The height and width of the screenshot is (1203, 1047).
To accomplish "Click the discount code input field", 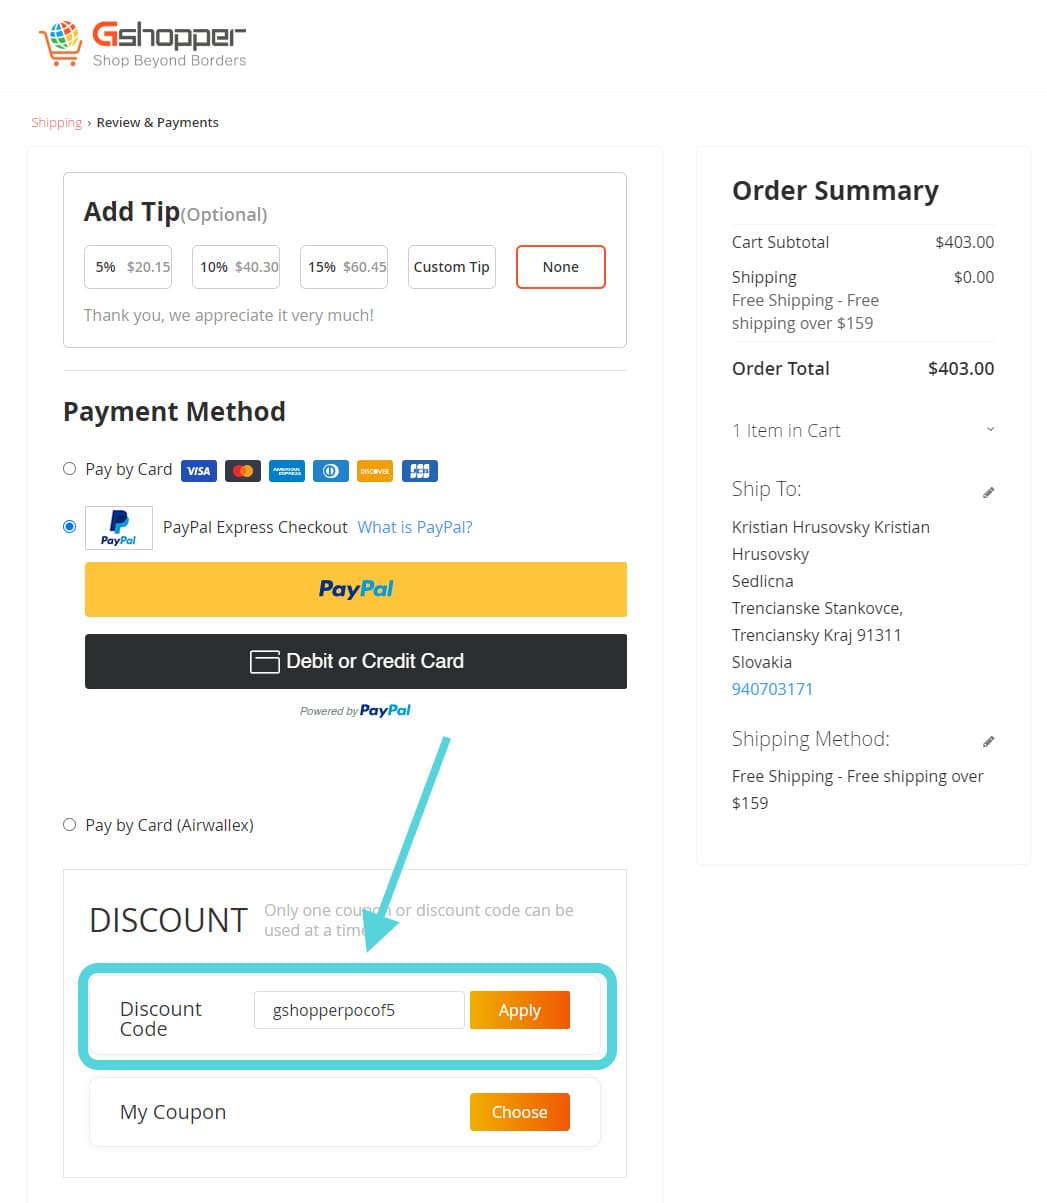I will [358, 1010].
